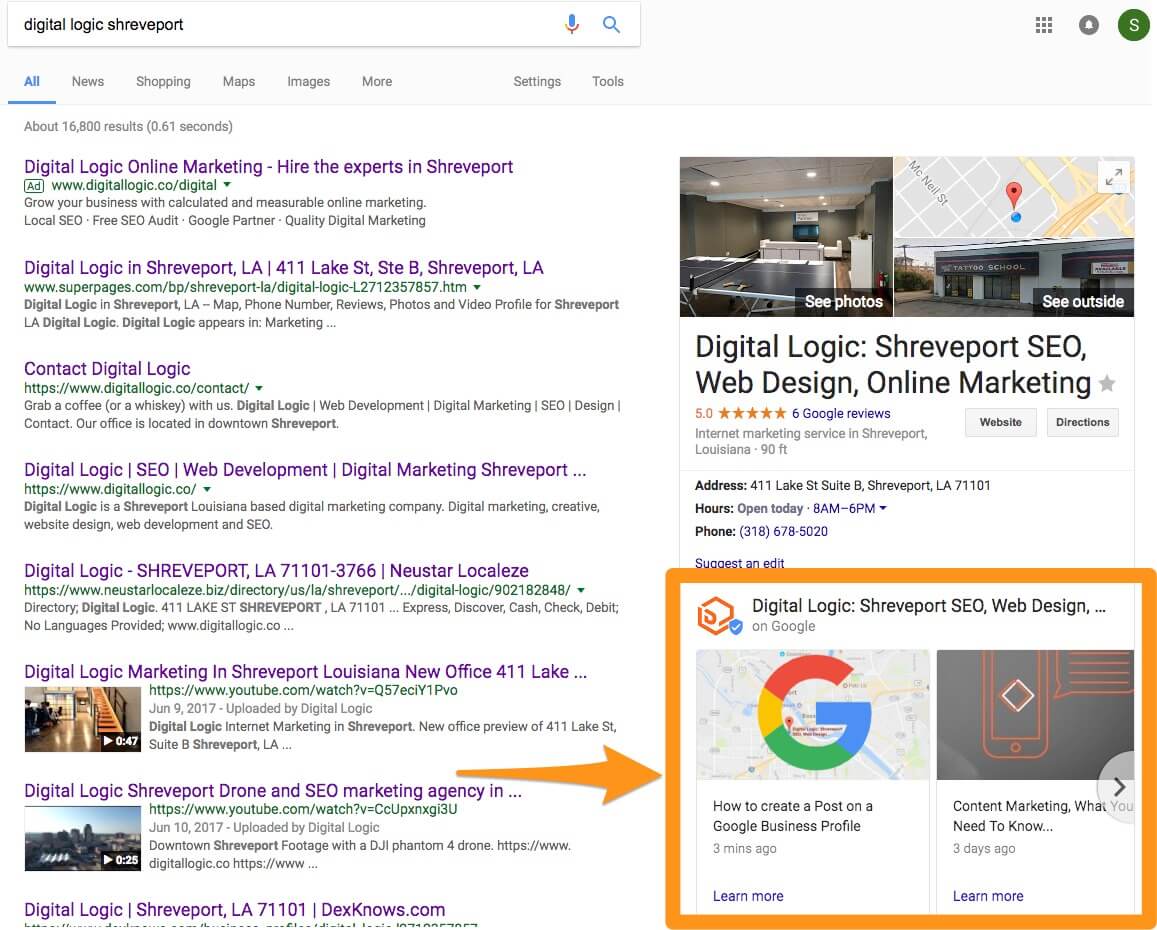Click the Digital Logic orange logo icon
This screenshot has width=1157, height=930.
[719, 616]
